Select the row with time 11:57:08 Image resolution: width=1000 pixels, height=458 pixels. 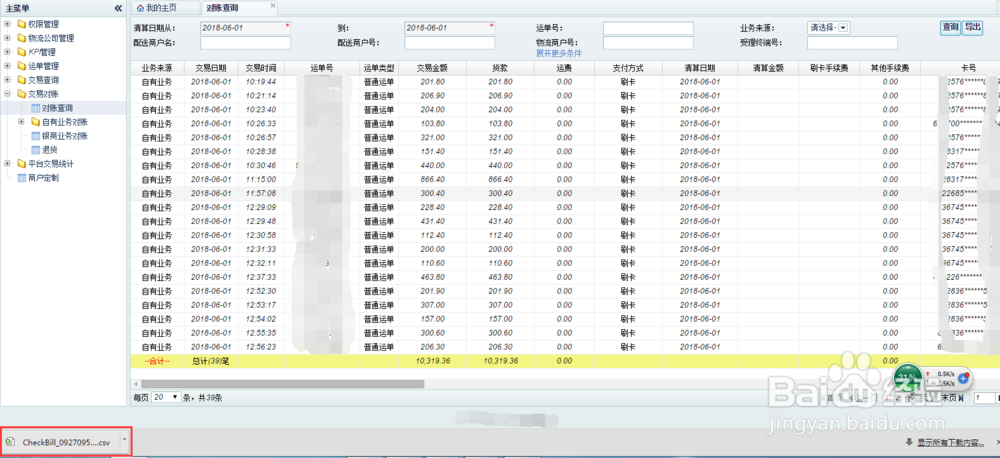point(565,193)
